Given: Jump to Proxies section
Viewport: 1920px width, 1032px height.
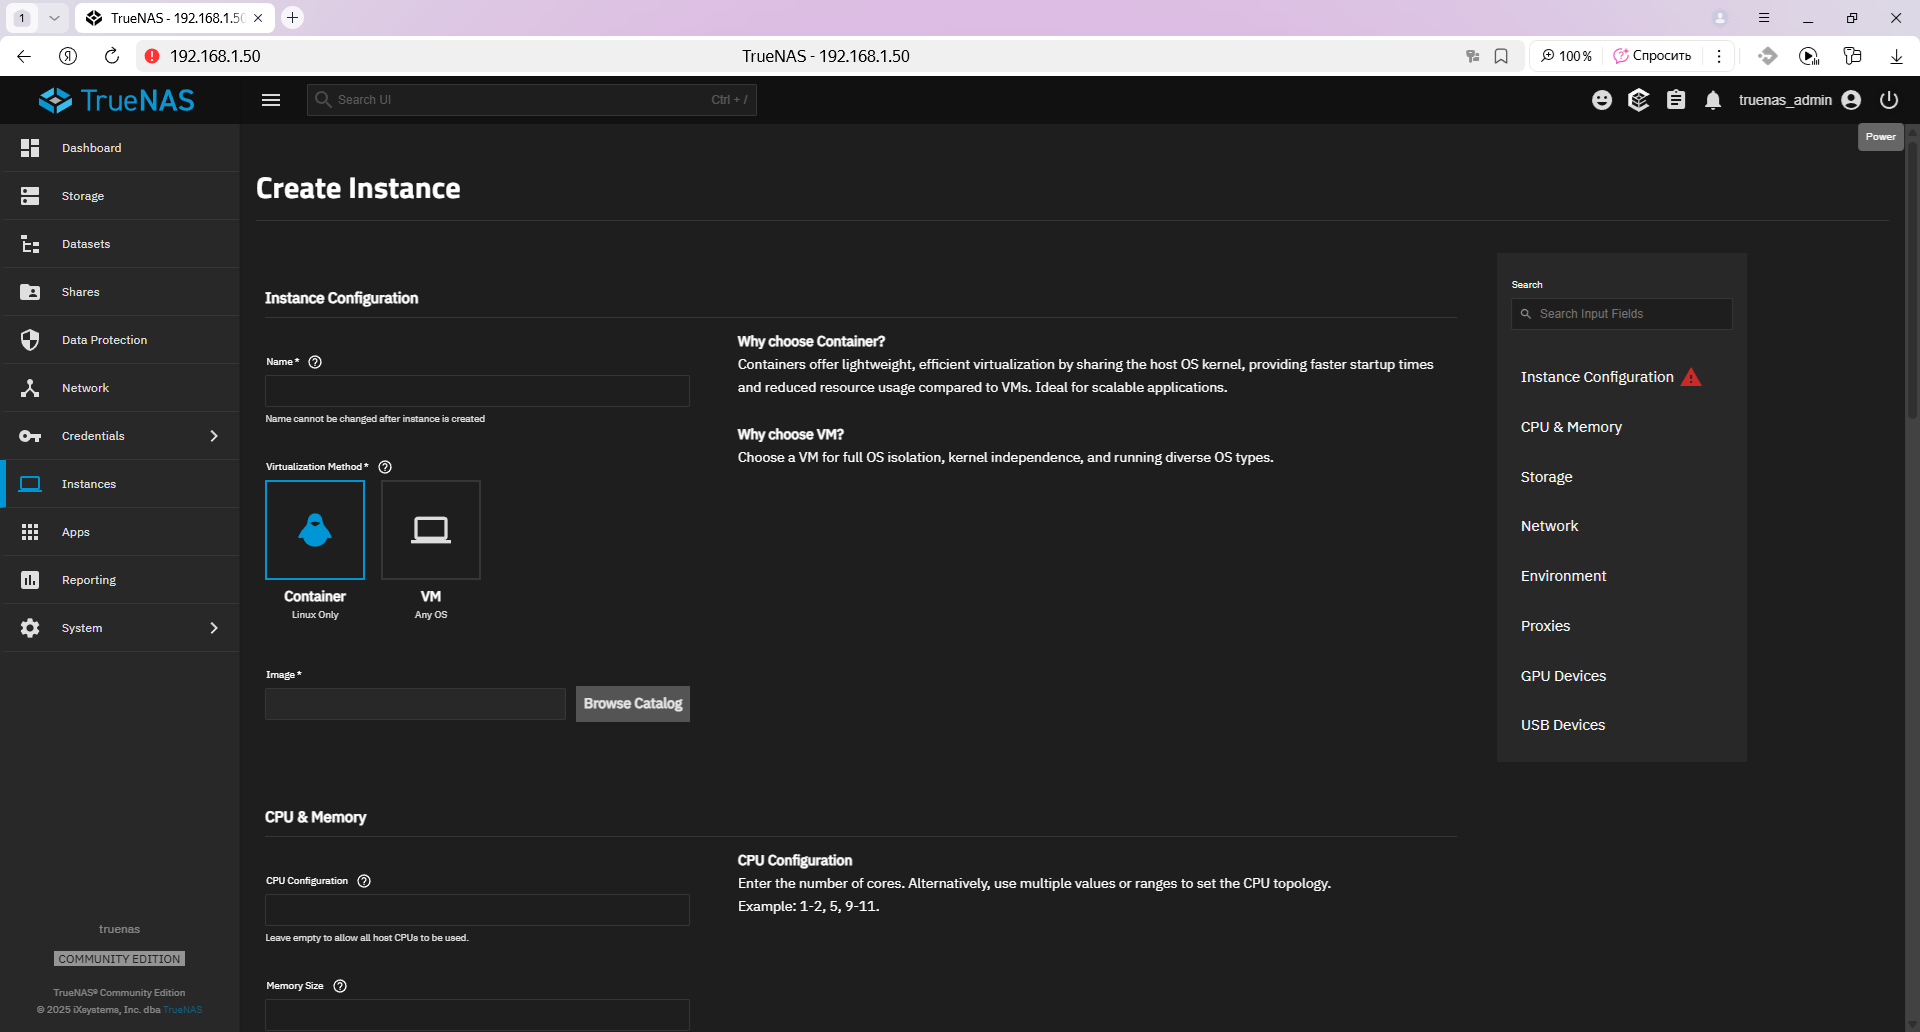Looking at the screenshot, I should (1545, 626).
